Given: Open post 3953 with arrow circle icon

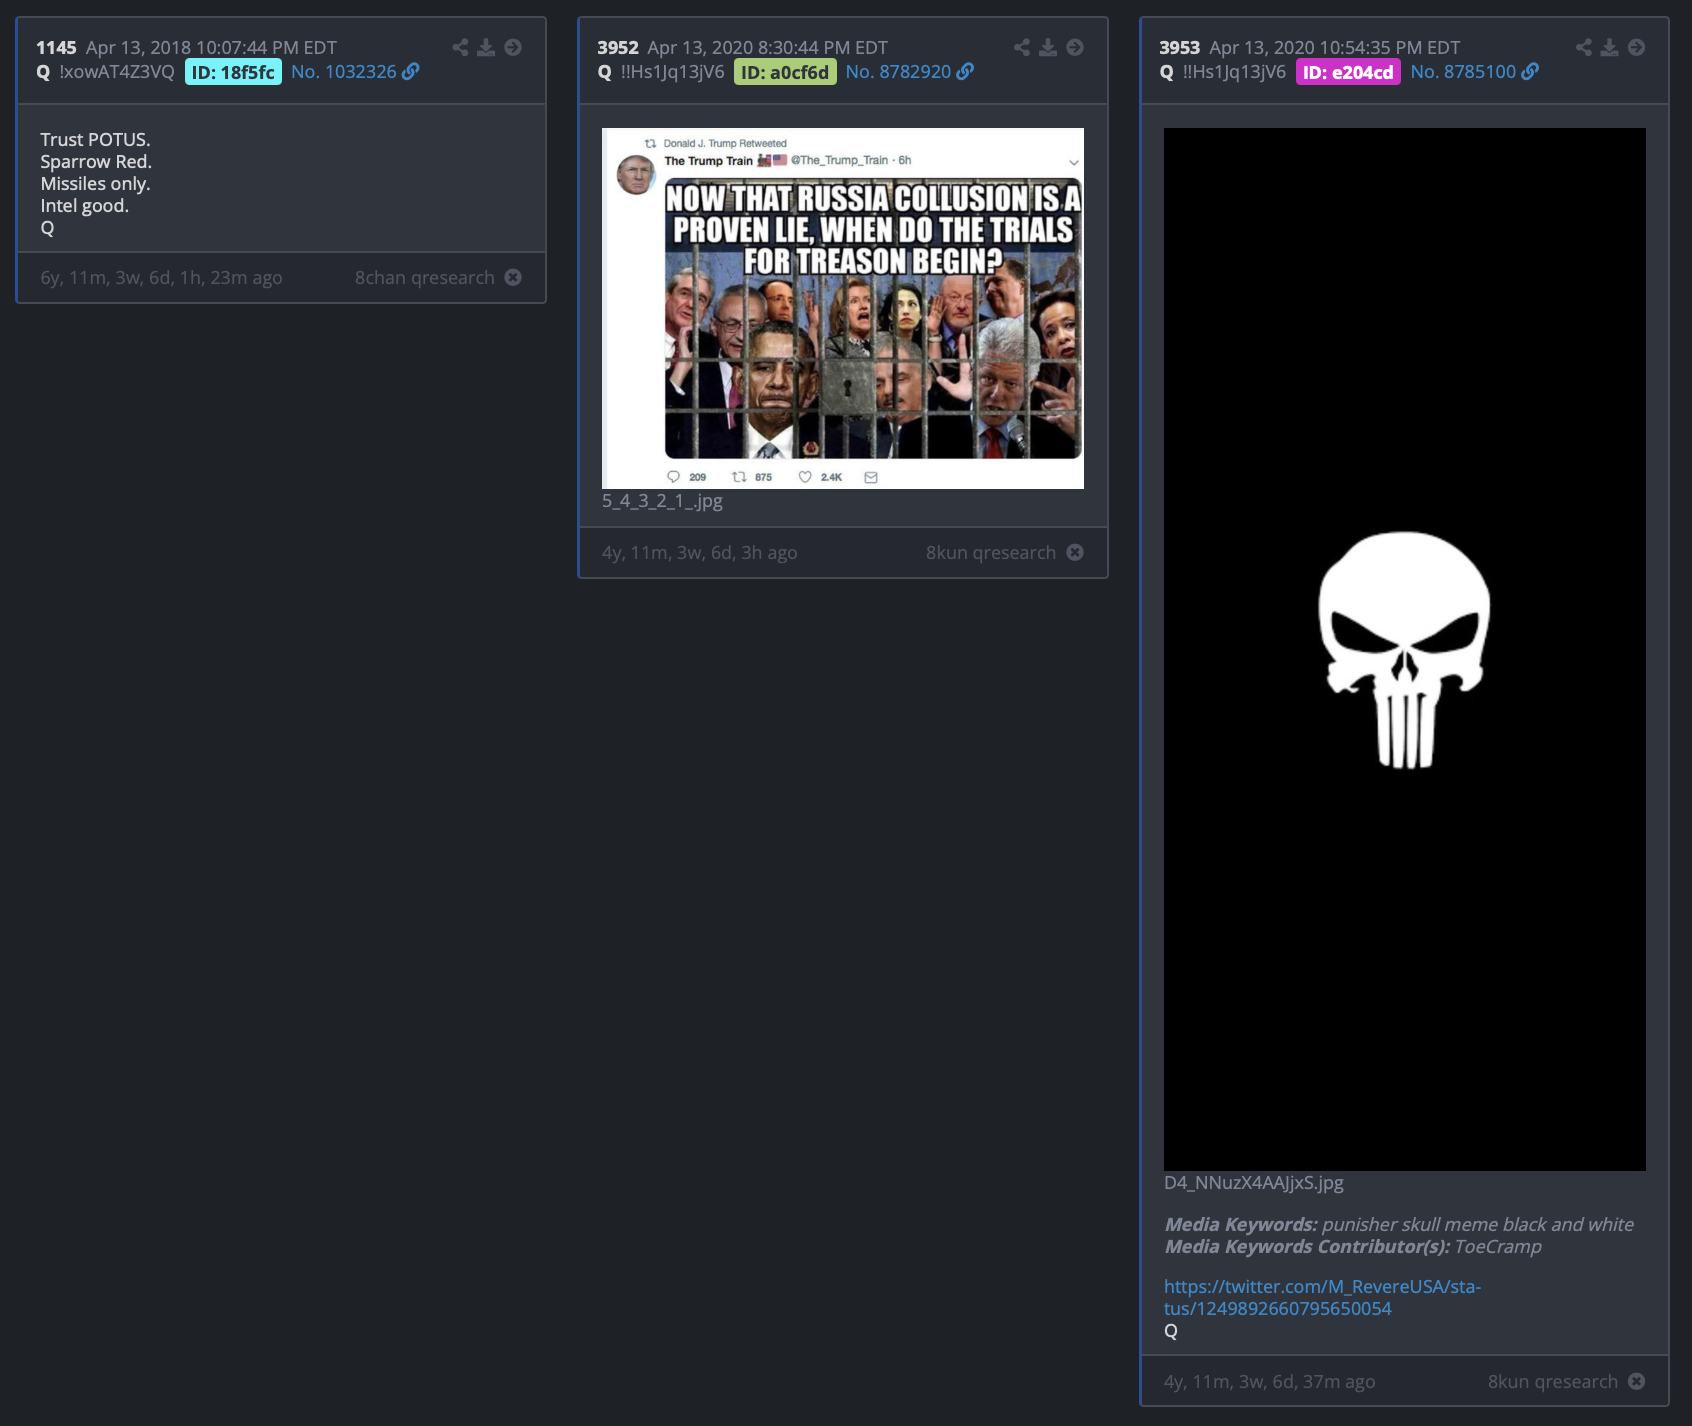Looking at the screenshot, I should [1637, 47].
